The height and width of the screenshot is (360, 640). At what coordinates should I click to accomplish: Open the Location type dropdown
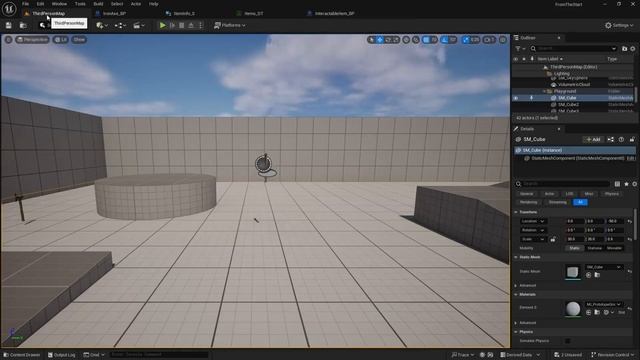533,221
